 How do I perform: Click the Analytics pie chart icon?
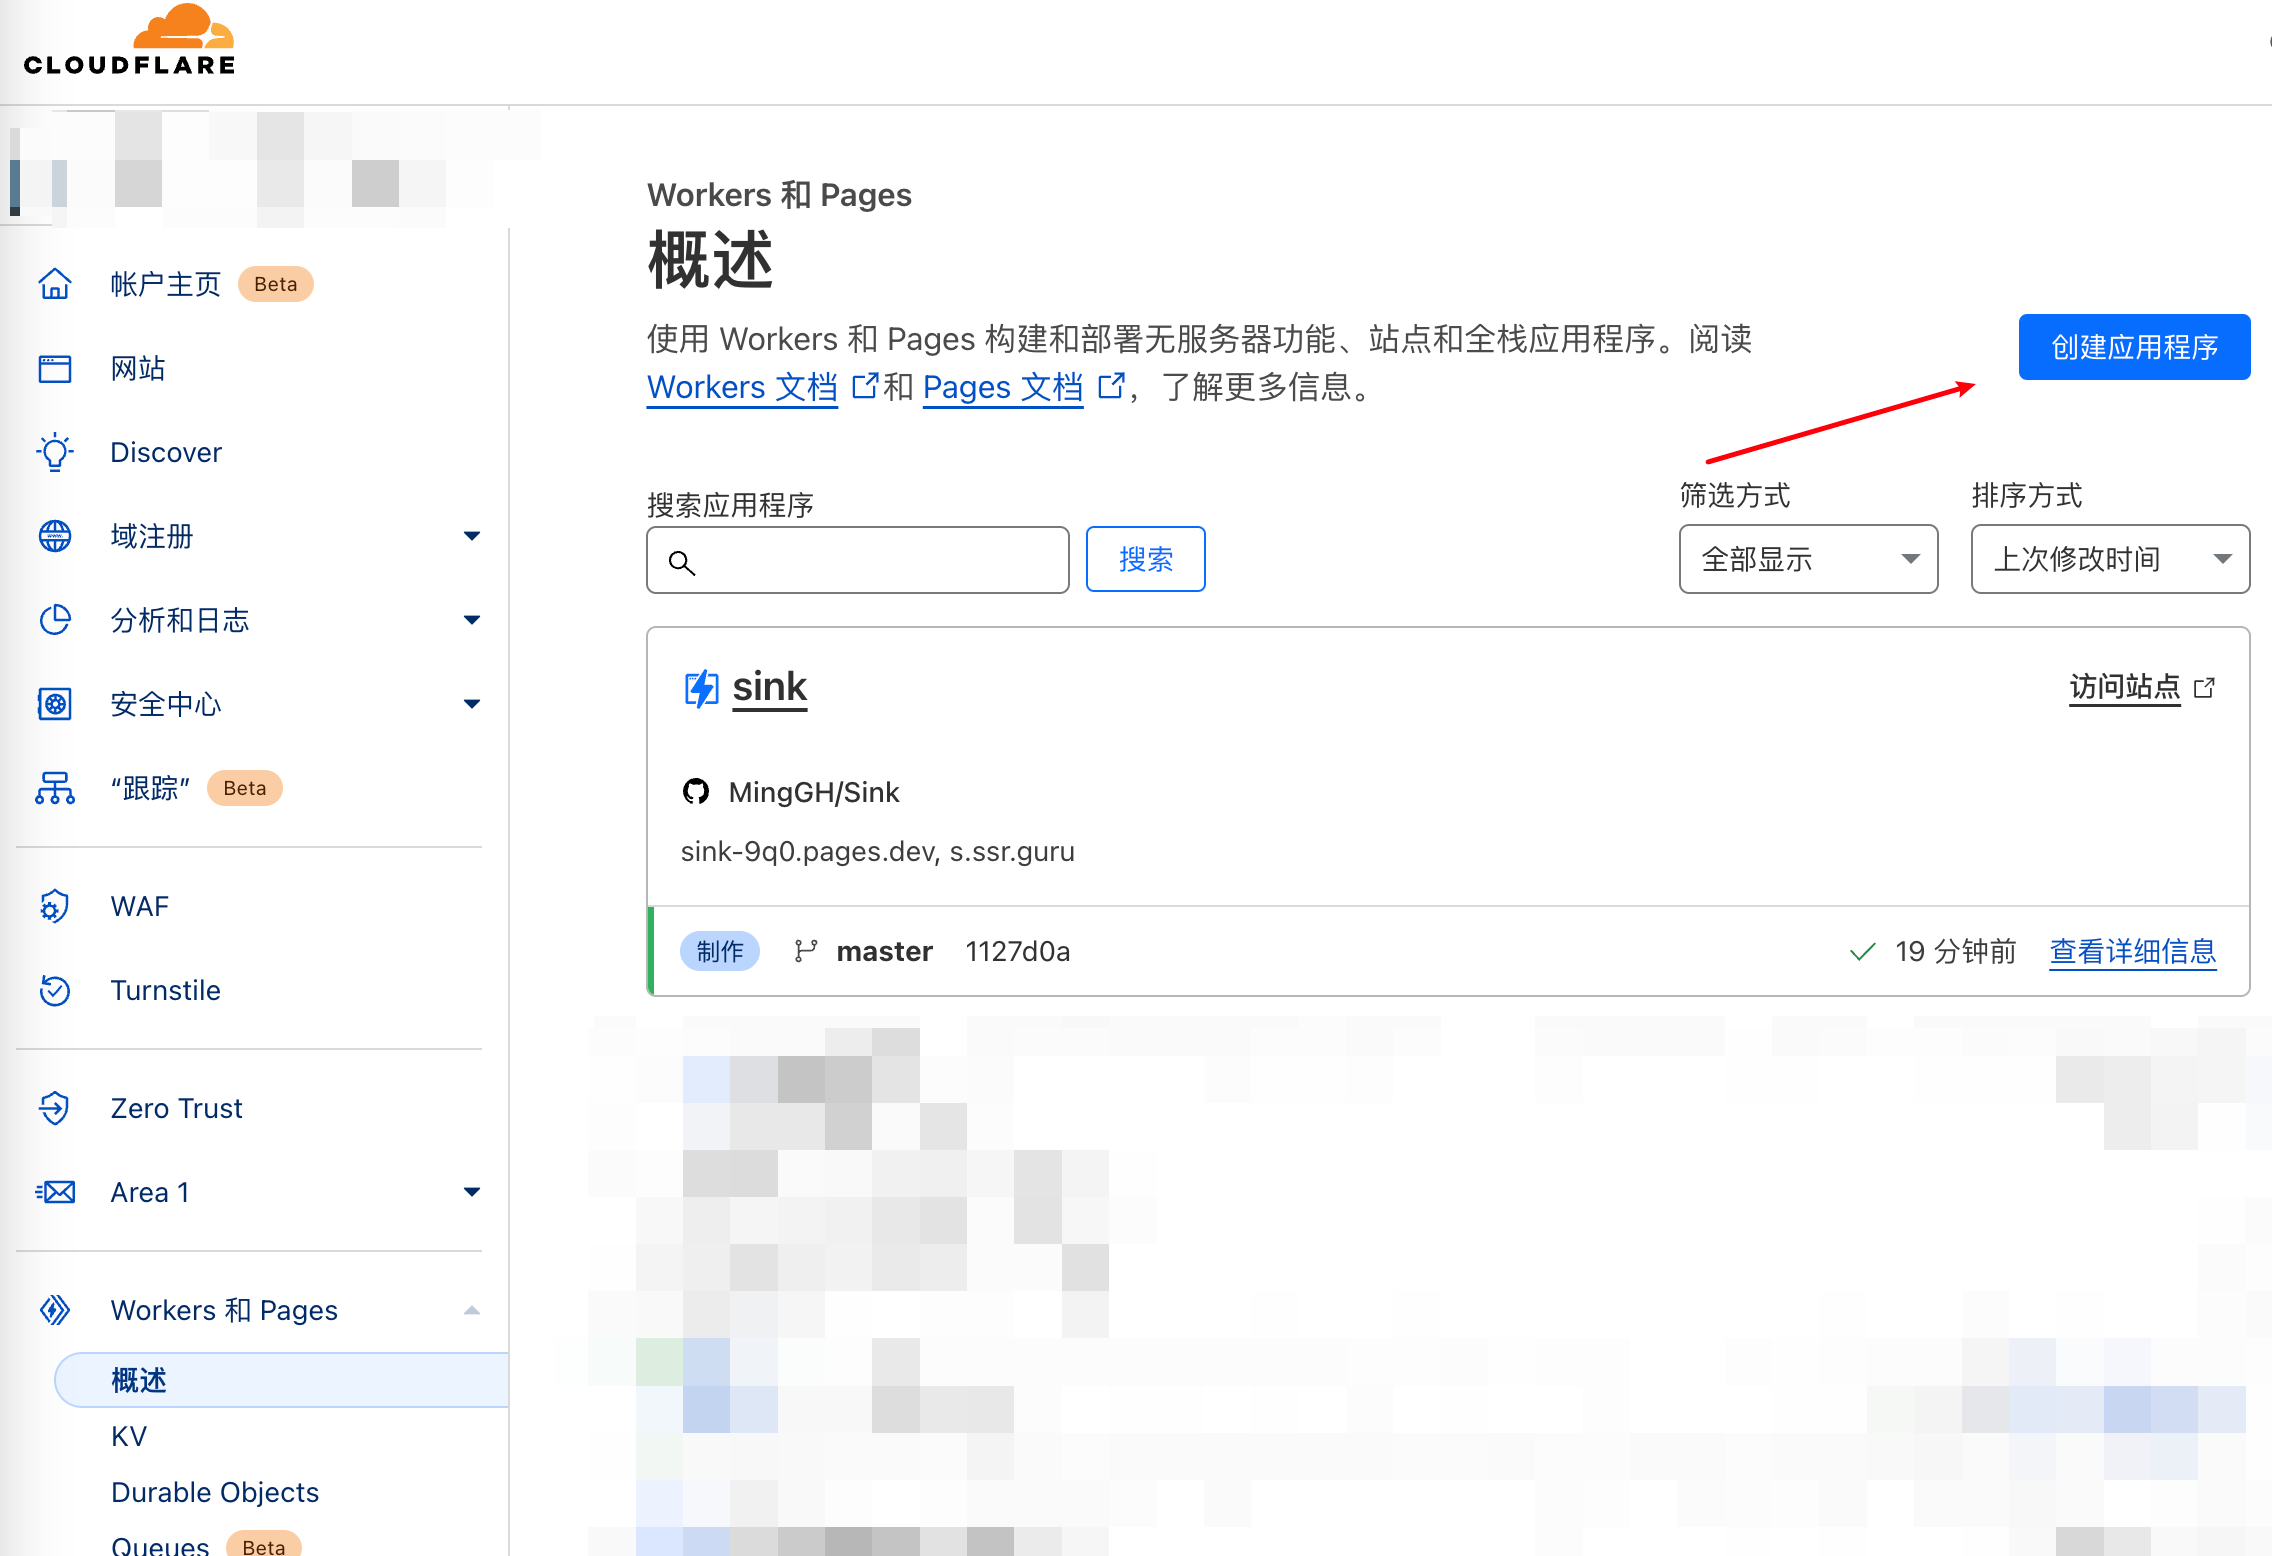pos(55,620)
